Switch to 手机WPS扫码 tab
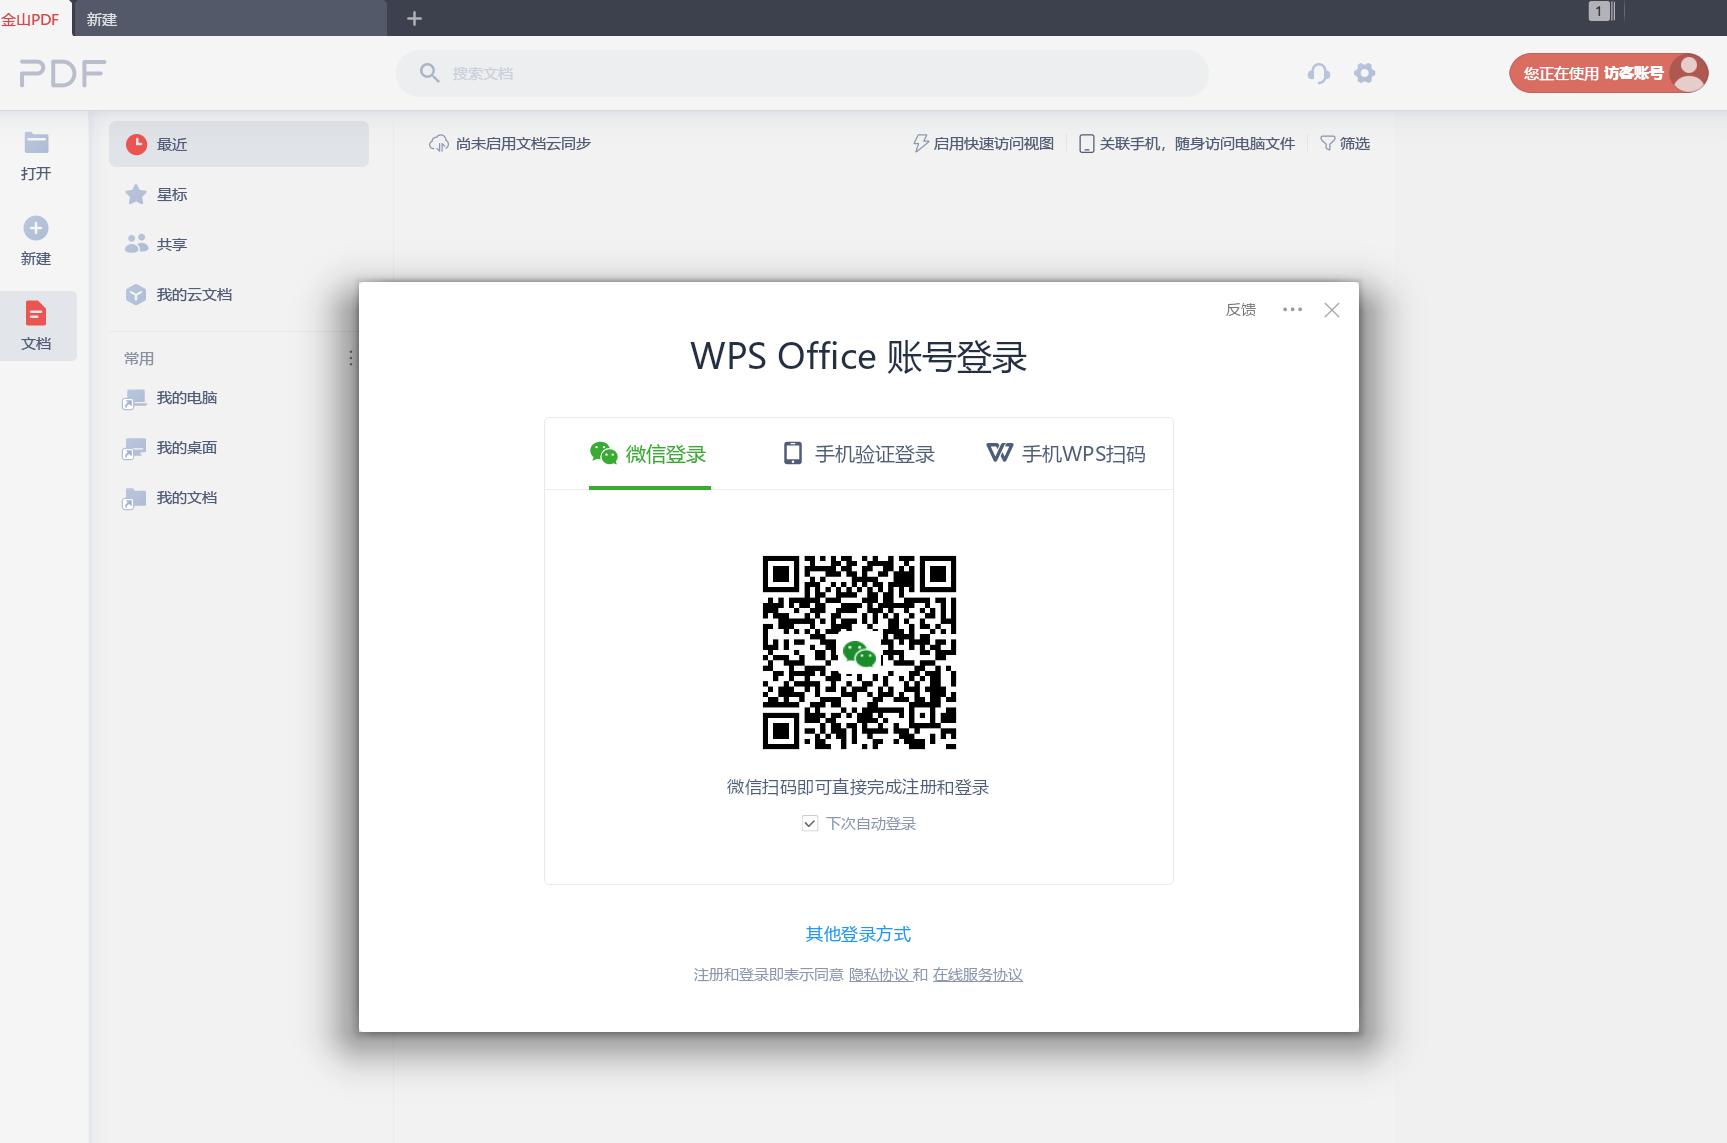Screen dimensions: 1727x1143 [x=1066, y=454]
